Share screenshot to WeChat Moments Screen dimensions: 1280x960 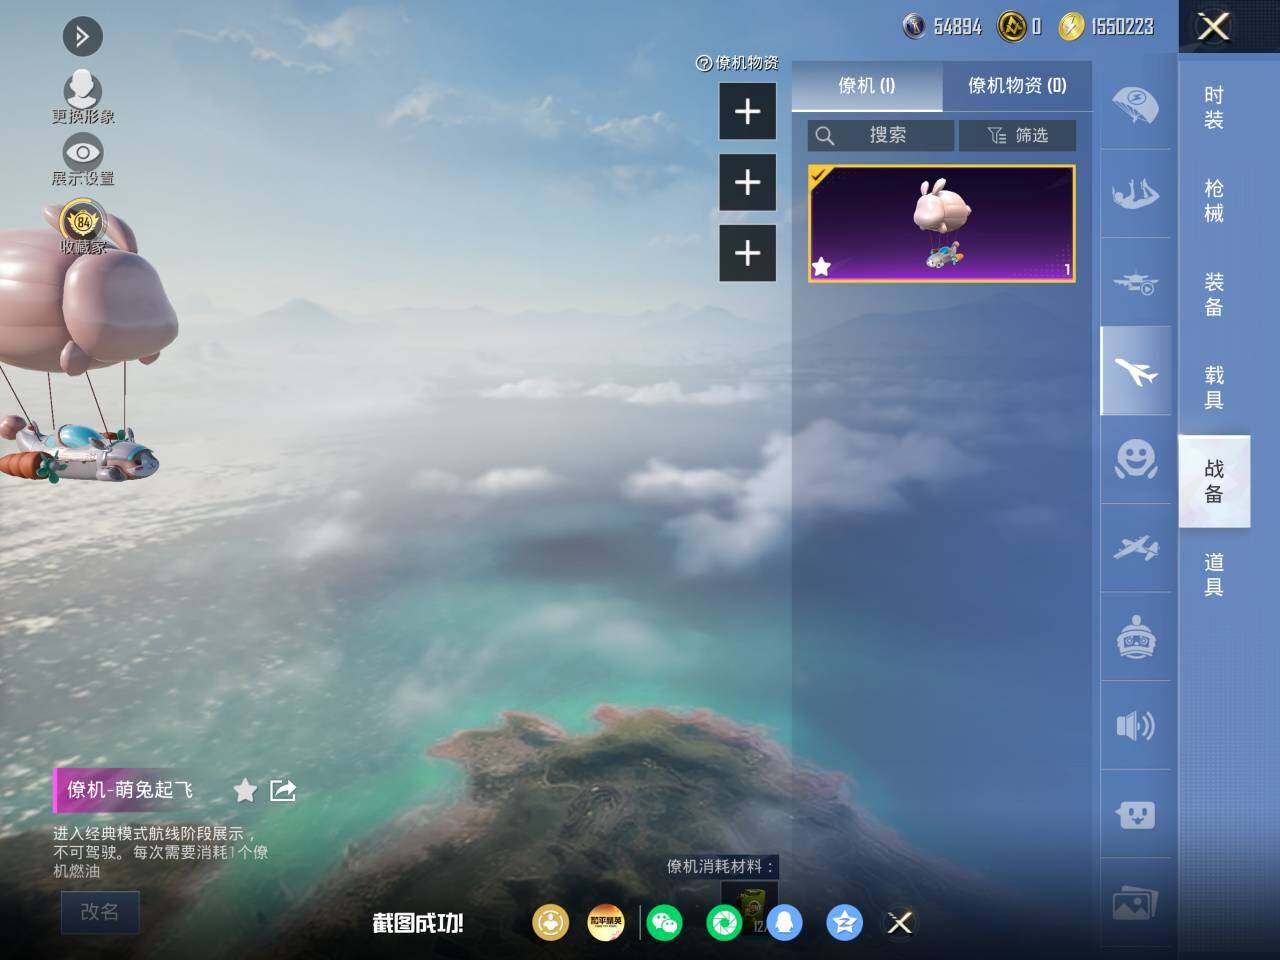724,923
